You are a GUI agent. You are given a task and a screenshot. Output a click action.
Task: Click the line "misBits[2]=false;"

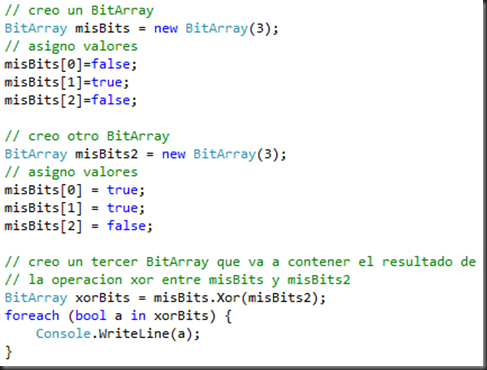71,100
